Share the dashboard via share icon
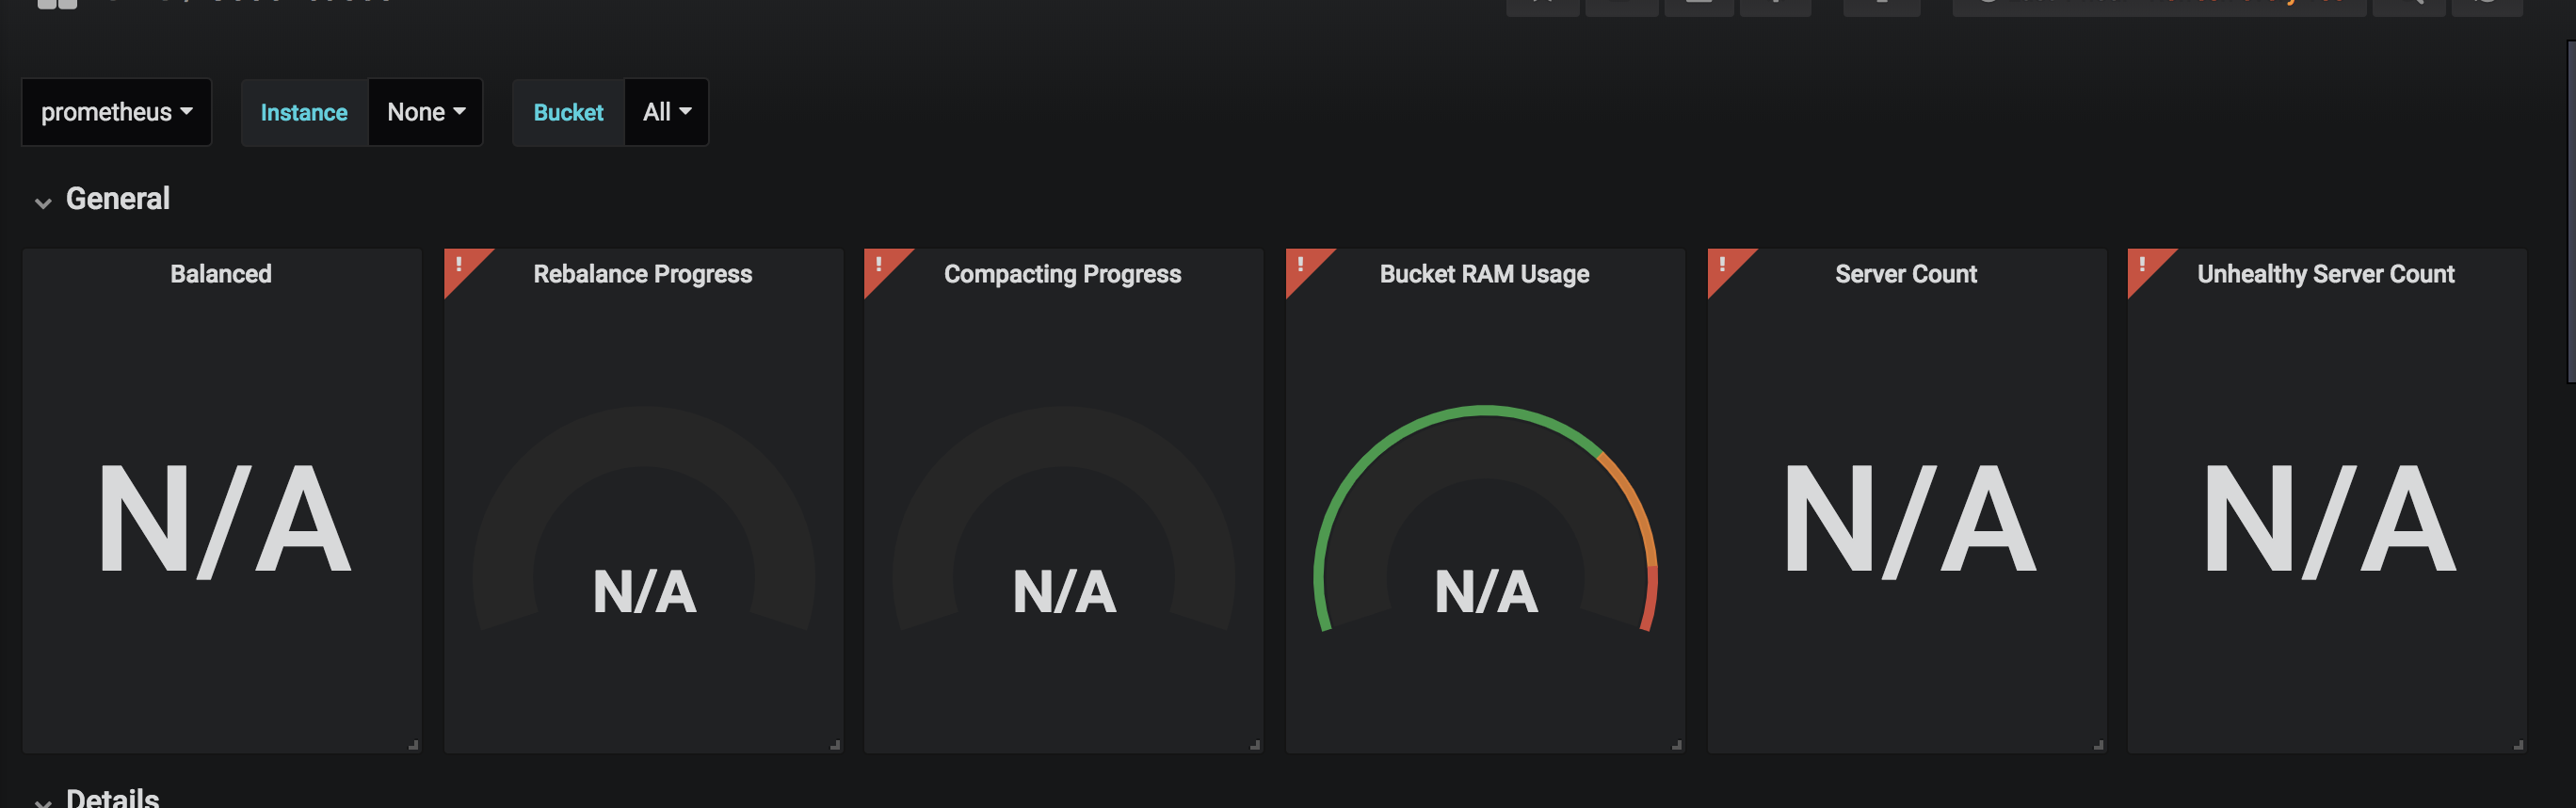Viewport: 2576px width, 808px height. [1622, 5]
